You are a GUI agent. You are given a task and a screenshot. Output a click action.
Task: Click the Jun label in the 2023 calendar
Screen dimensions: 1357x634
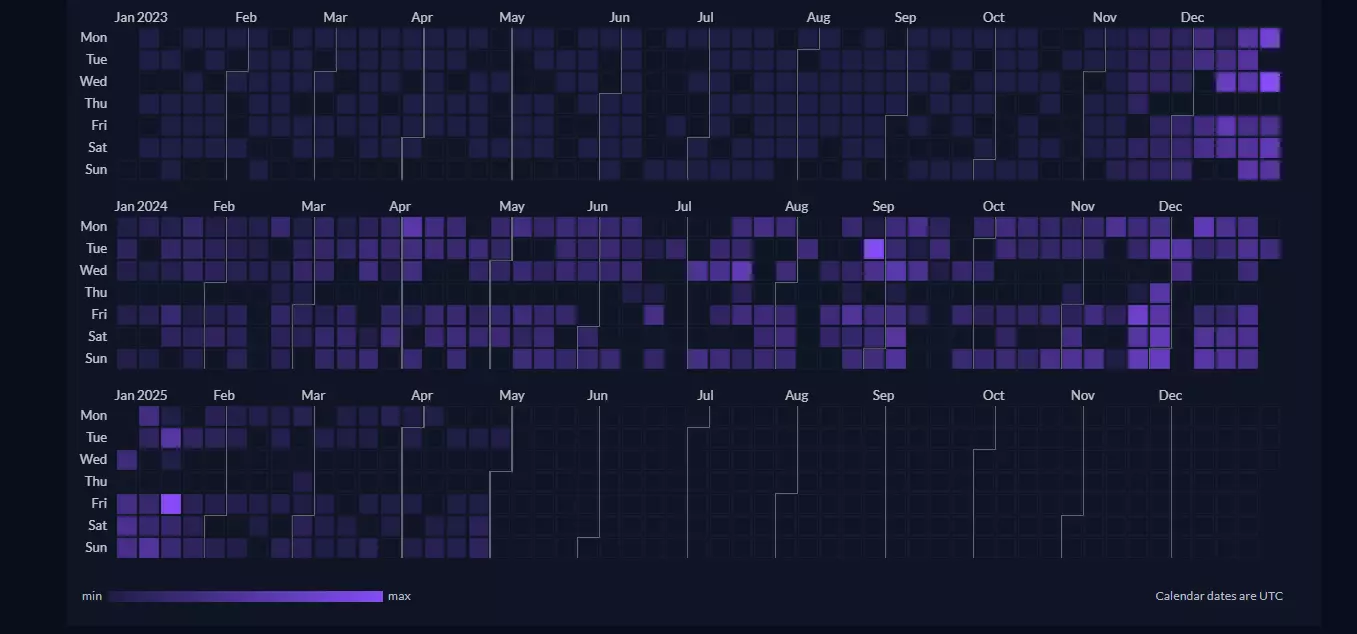[x=620, y=17]
